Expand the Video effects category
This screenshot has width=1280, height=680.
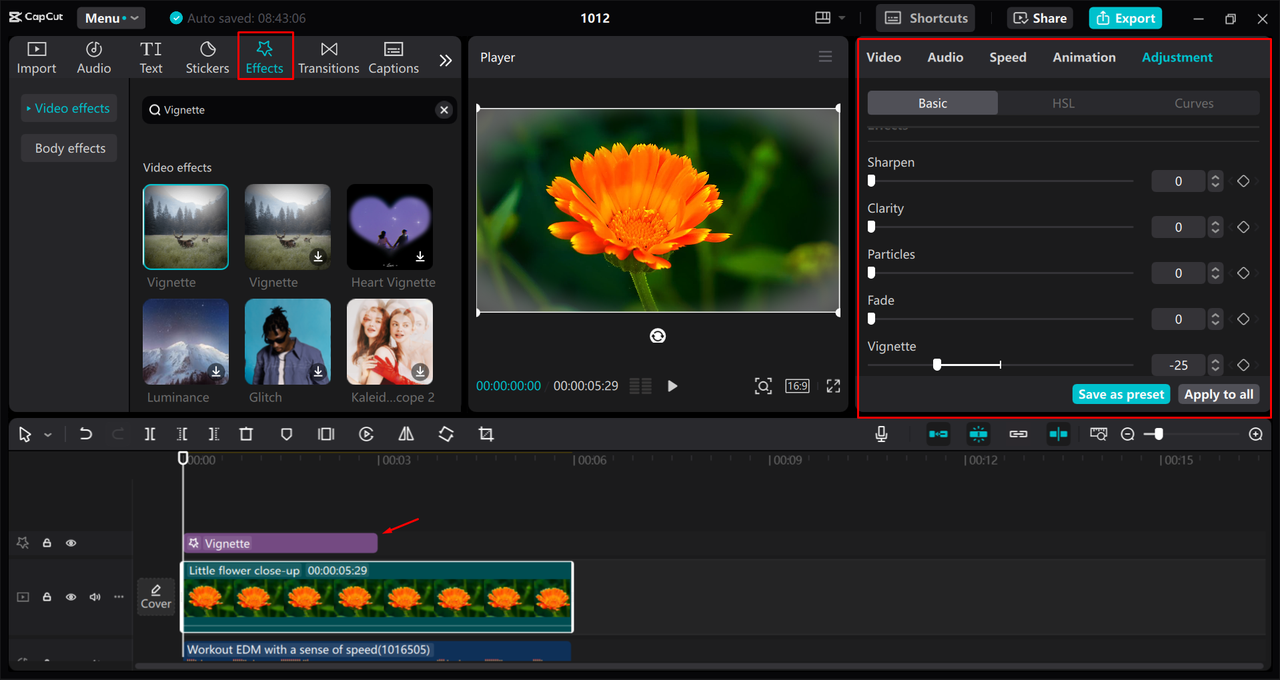coord(68,108)
